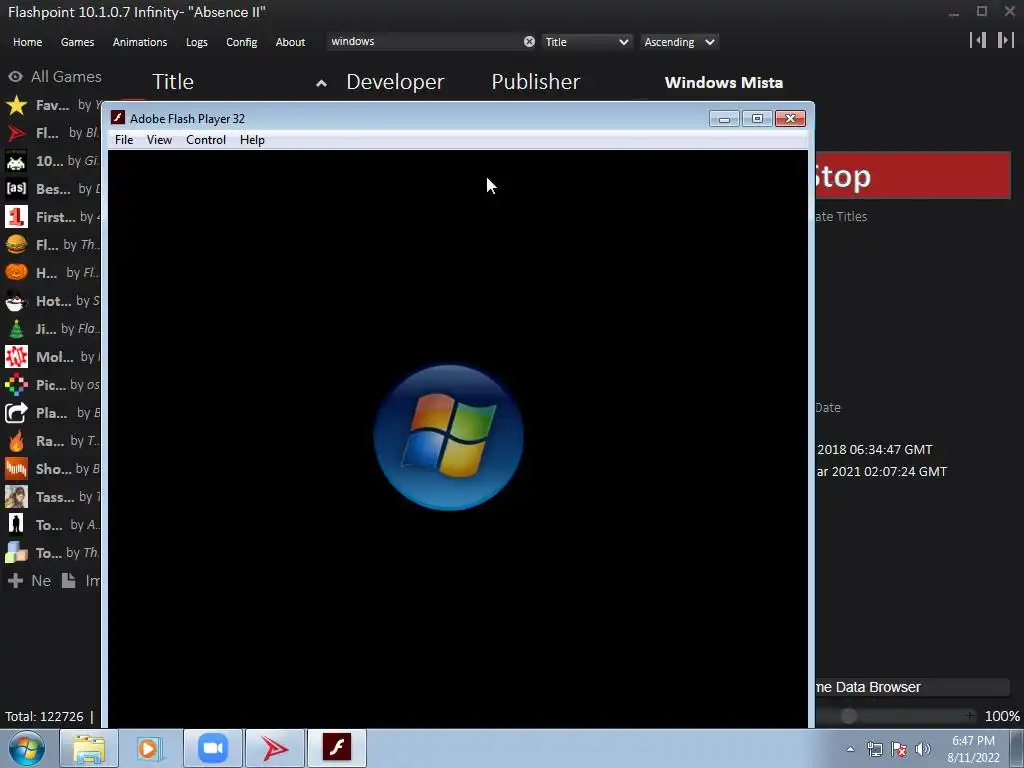Open the Hot playlist bowl icon

(16, 301)
